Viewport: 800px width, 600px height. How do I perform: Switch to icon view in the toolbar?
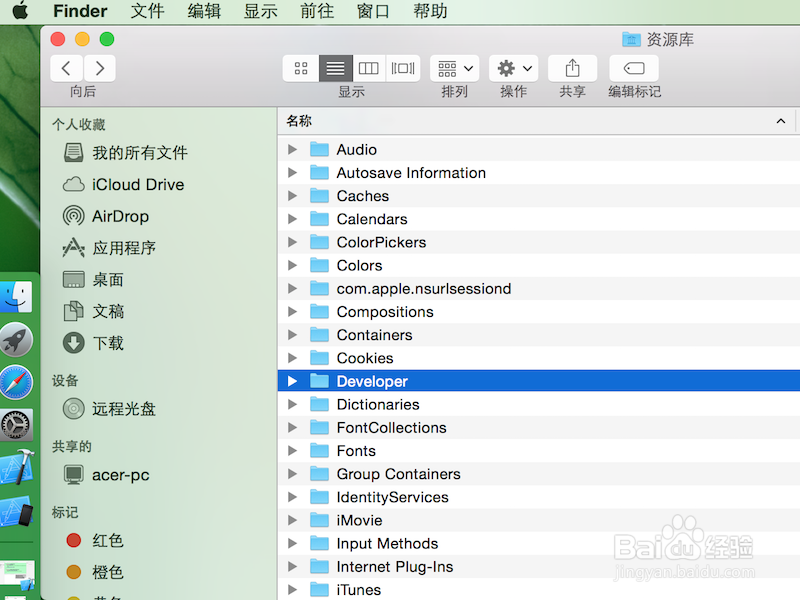[x=301, y=68]
